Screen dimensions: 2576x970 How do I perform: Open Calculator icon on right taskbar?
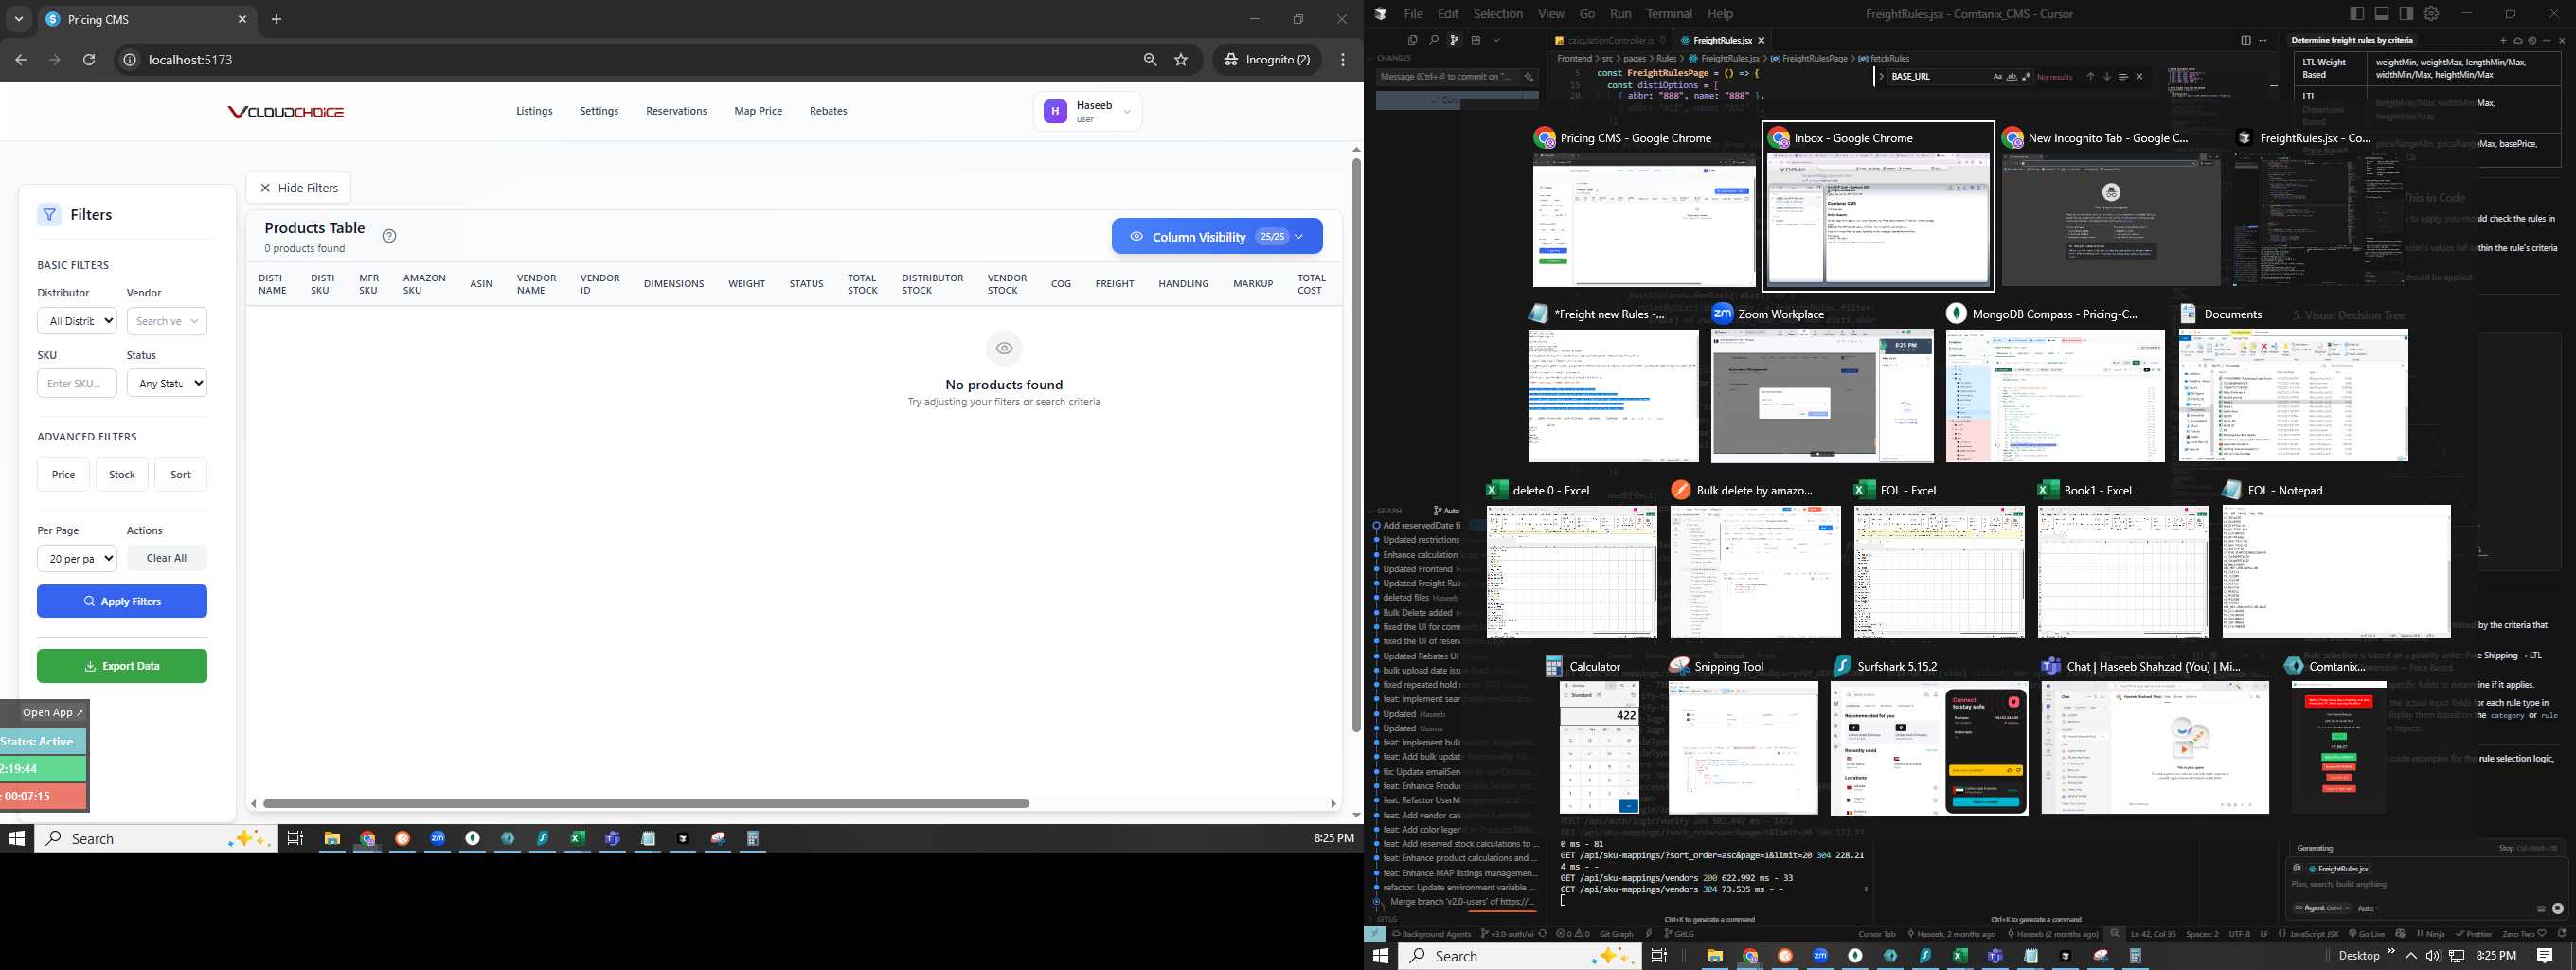(x=2135, y=956)
